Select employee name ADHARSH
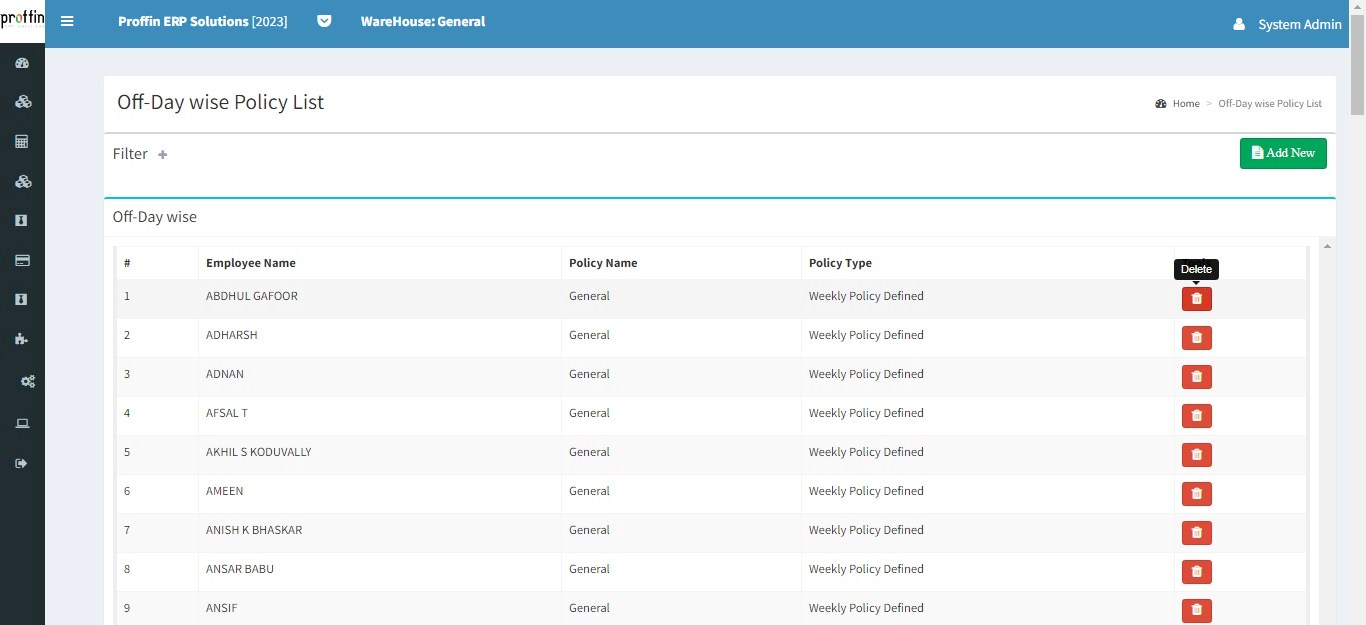1366x625 pixels. point(232,335)
